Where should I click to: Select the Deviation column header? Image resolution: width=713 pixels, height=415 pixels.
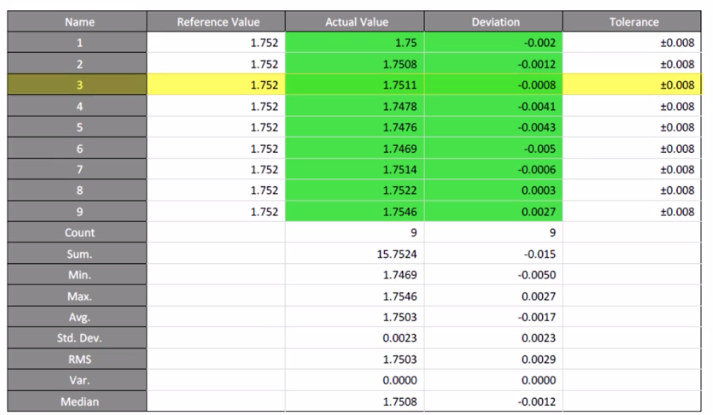pyautogui.click(x=494, y=22)
